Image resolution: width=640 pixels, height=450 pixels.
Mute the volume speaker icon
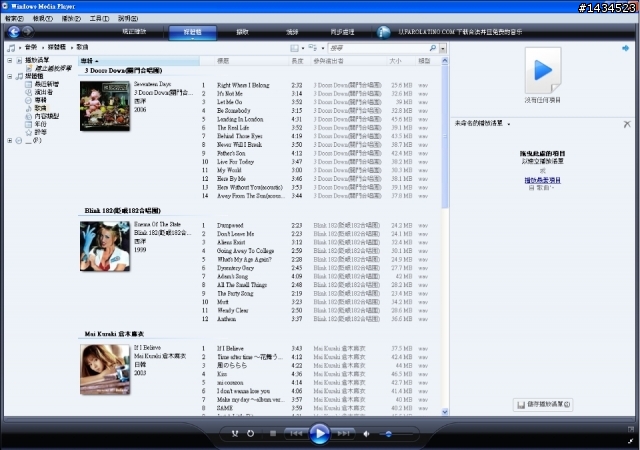click(x=367, y=434)
